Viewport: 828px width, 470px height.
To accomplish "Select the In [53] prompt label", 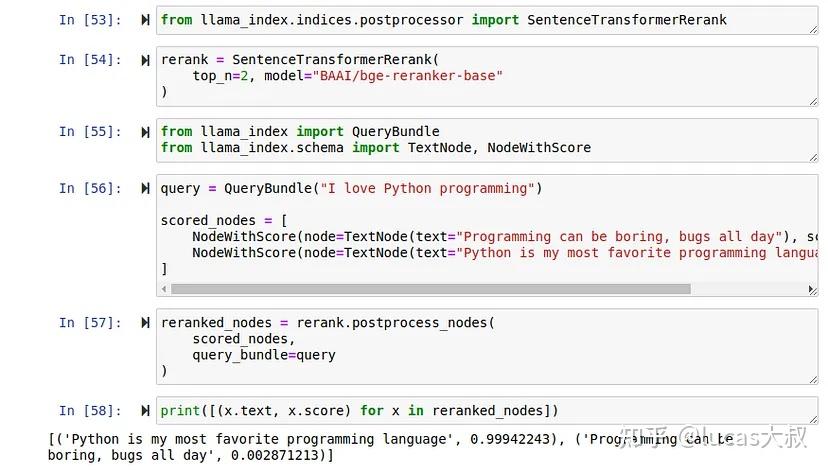I will [x=90, y=20].
